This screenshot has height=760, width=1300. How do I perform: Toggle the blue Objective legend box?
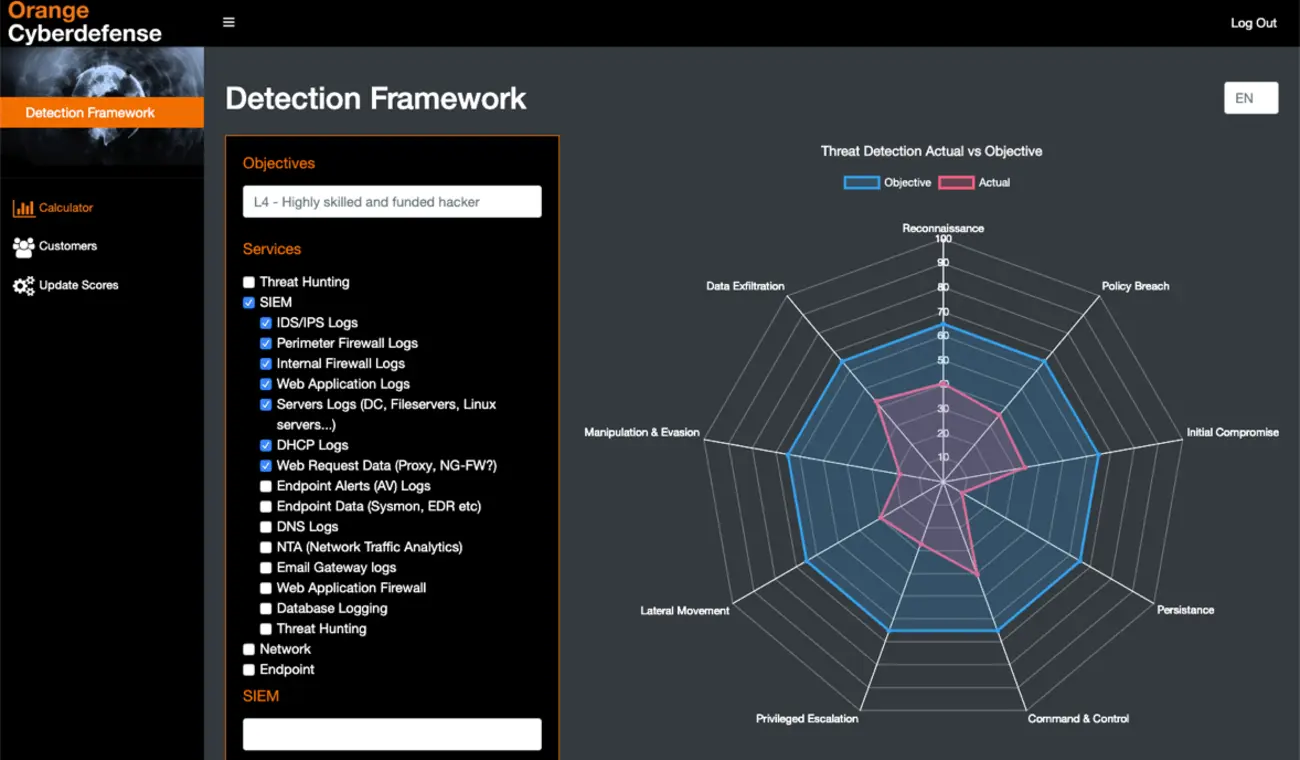[861, 183]
